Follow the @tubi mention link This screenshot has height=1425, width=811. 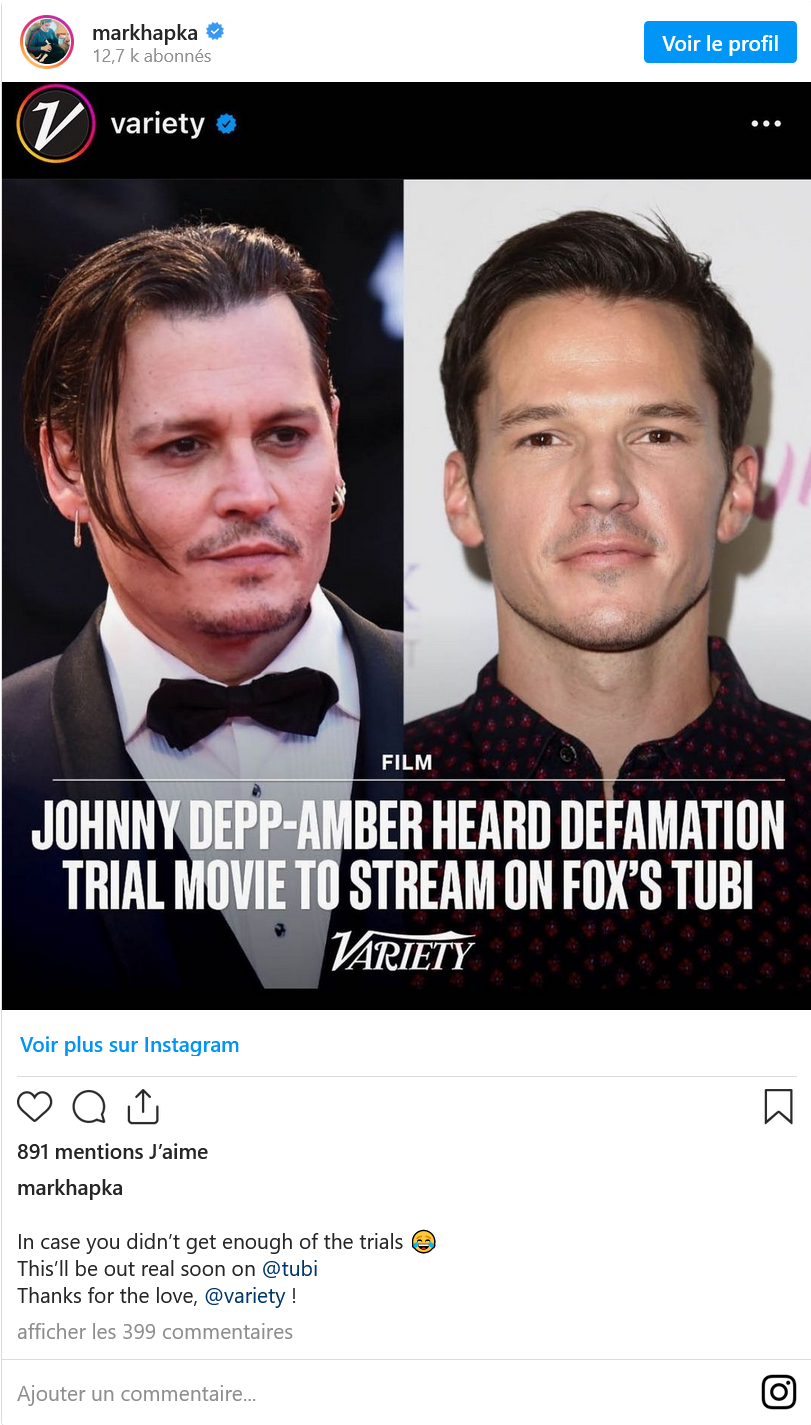(290, 1269)
